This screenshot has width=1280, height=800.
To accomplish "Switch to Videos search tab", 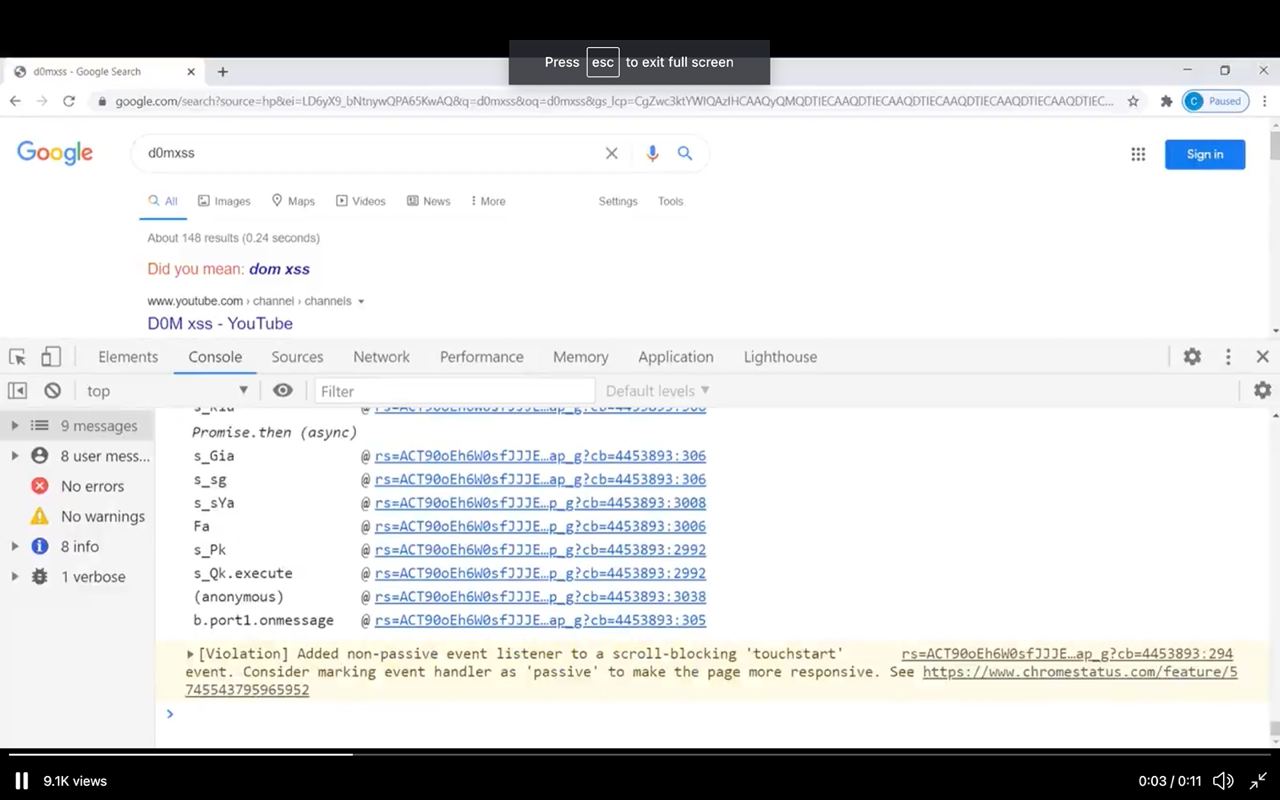I will [360, 201].
